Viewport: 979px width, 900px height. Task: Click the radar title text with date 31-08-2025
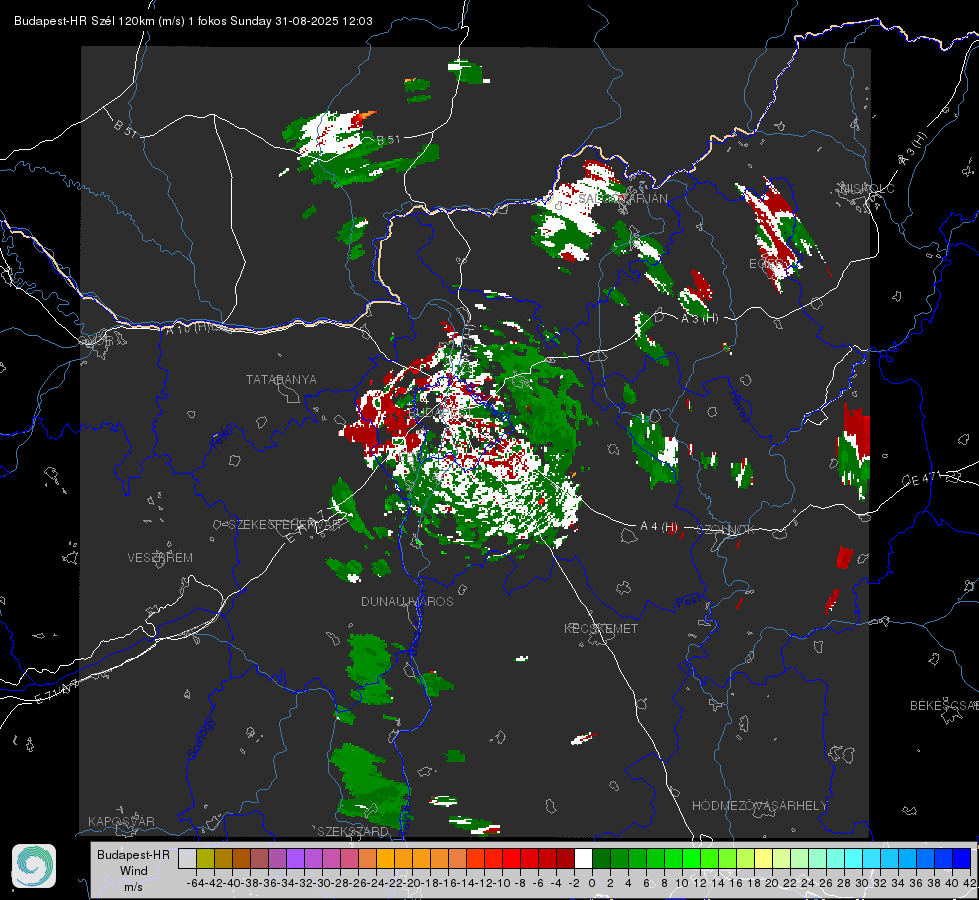coord(194,21)
